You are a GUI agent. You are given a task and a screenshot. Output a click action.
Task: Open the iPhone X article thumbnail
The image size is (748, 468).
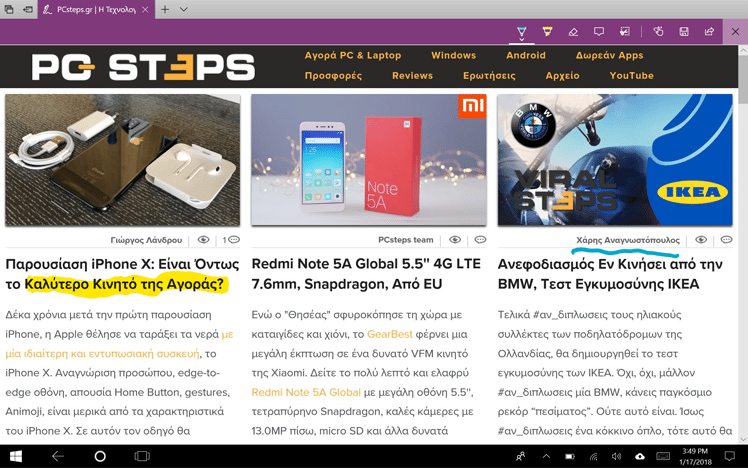[123, 160]
